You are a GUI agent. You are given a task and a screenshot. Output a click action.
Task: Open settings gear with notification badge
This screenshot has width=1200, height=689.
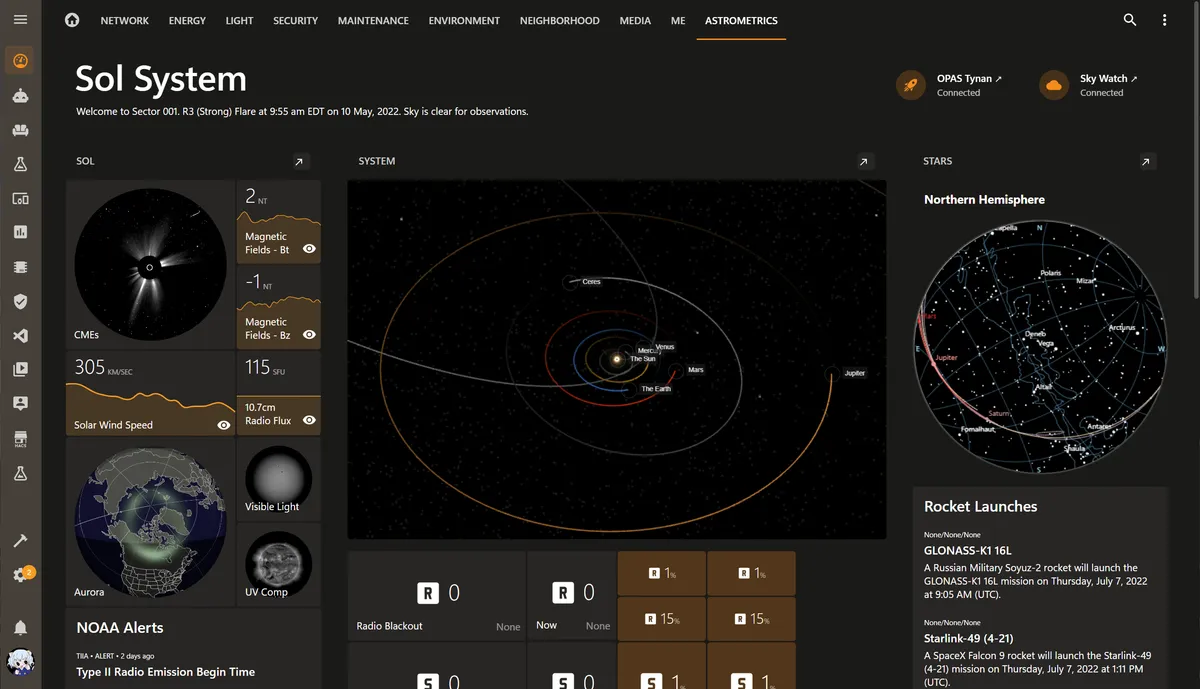20,575
